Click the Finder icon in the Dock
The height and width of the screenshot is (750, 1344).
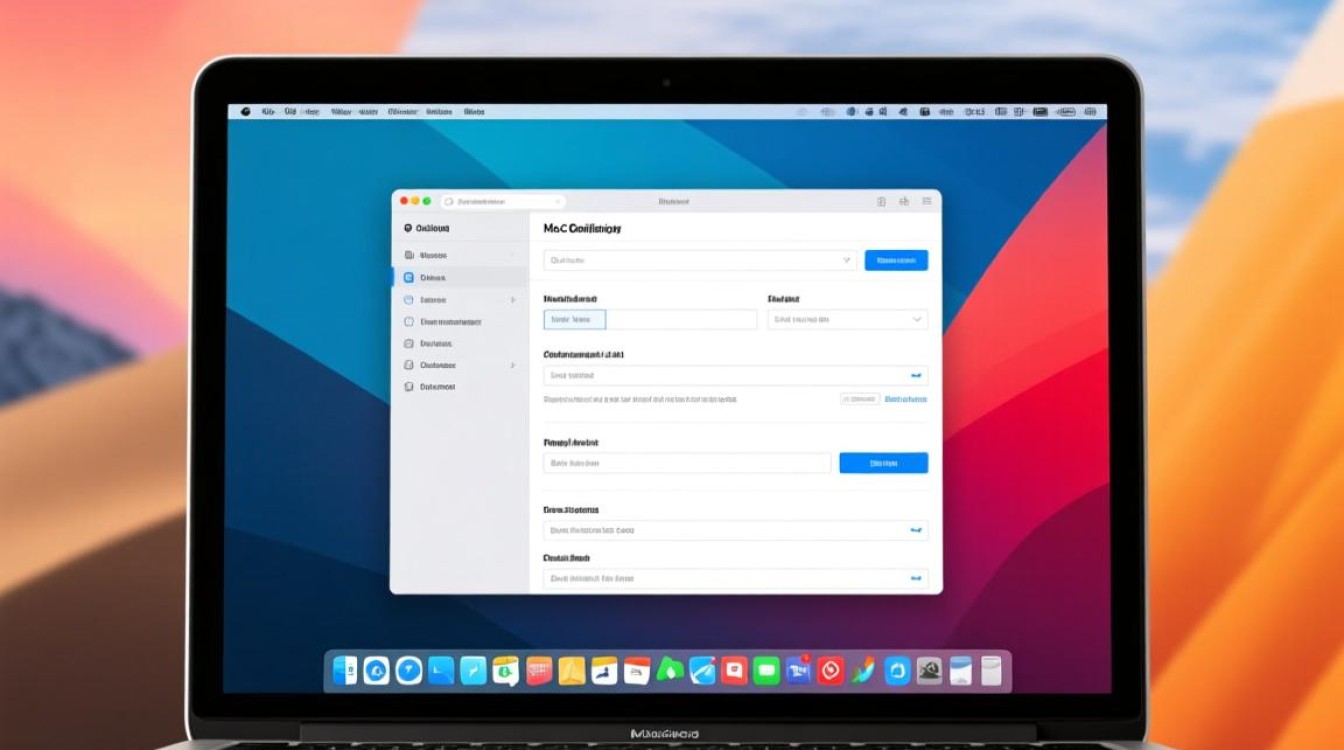pos(345,671)
